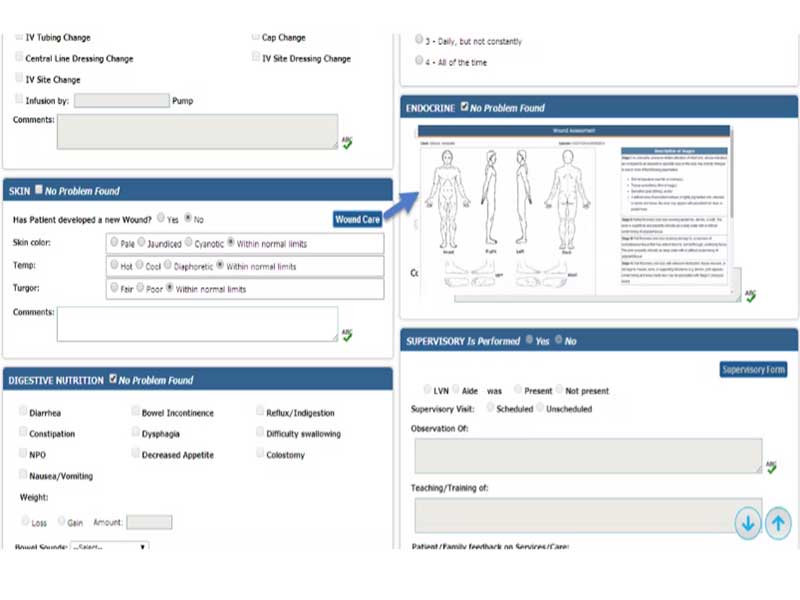Screen dimensions: 800x600
Task: Select weight Gain radio button
Action: coord(61,520)
